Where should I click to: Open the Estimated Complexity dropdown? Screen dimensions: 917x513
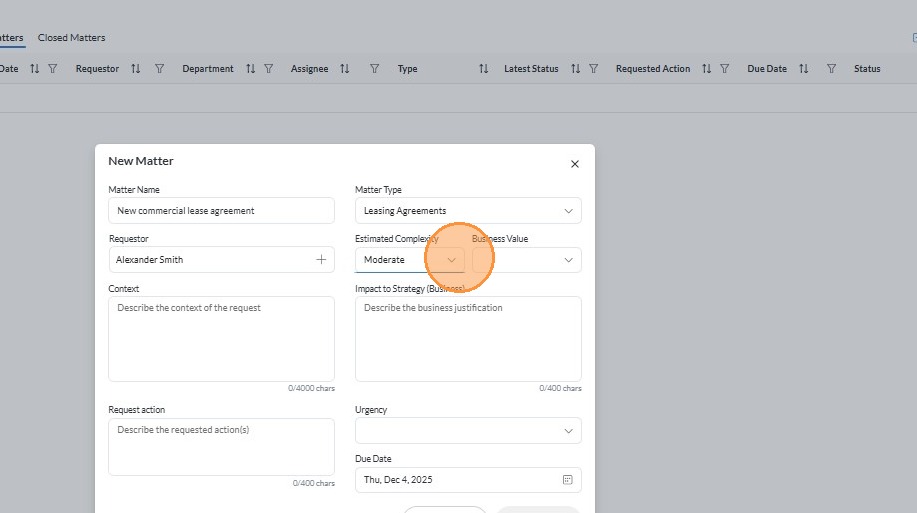[x=451, y=260]
